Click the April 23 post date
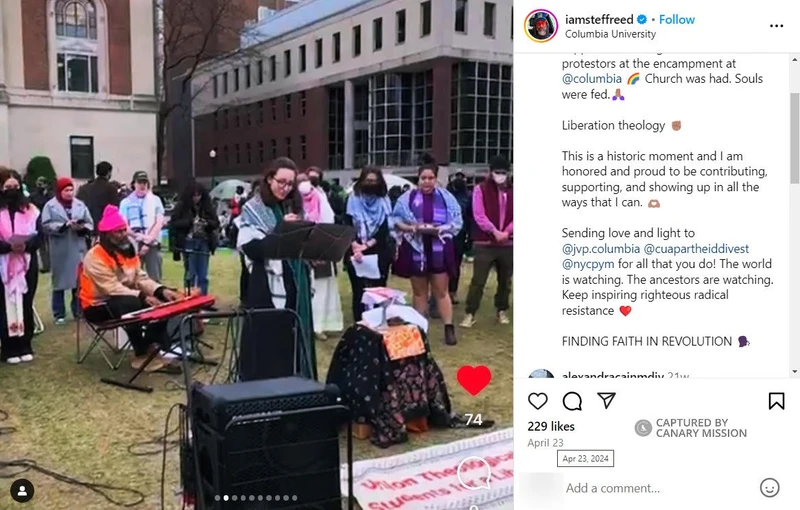The image size is (800, 510). tap(545, 443)
